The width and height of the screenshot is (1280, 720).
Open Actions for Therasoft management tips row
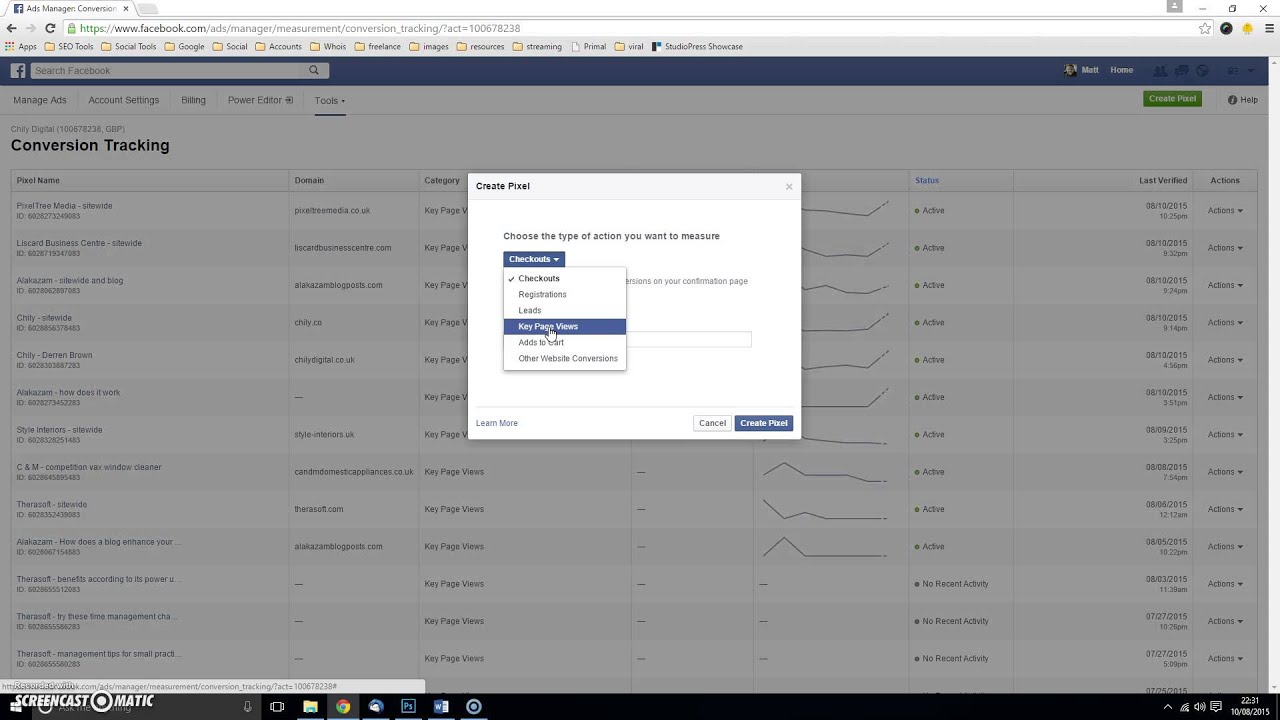click(1225, 659)
